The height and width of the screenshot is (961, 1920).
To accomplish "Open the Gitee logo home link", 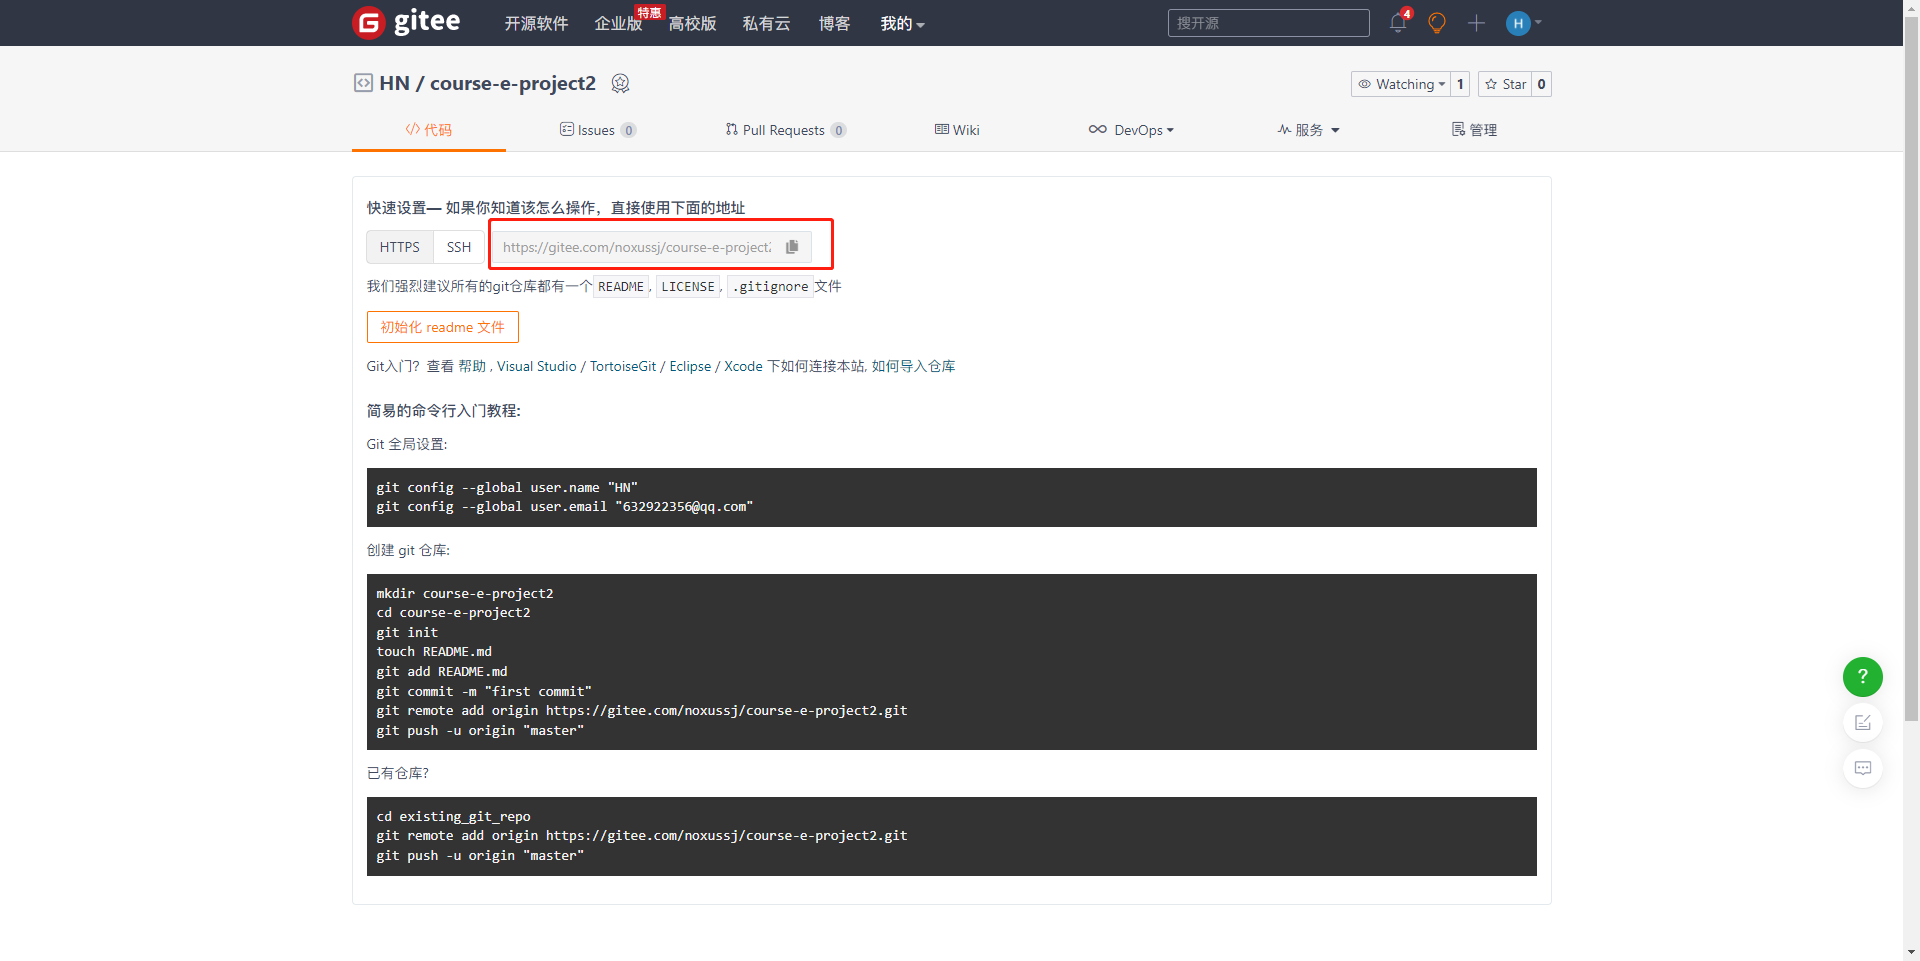I will point(407,22).
